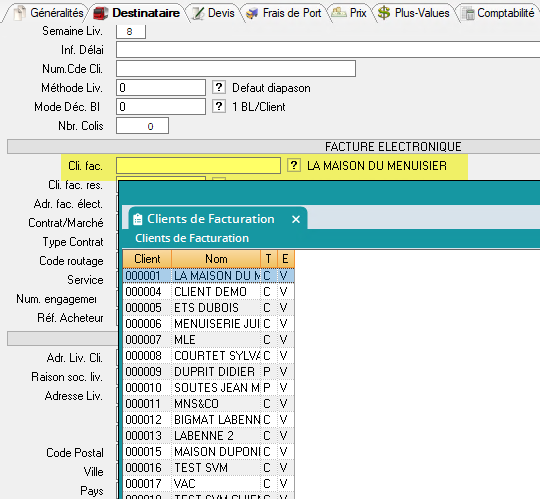The height and width of the screenshot is (499, 540).
Task: Click the help button beside Mode Déc. Bl
Action: (x=219, y=106)
